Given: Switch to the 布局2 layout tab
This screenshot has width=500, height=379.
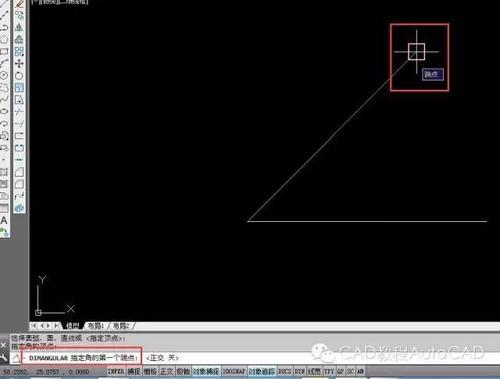Looking at the screenshot, I should tap(121, 326).
